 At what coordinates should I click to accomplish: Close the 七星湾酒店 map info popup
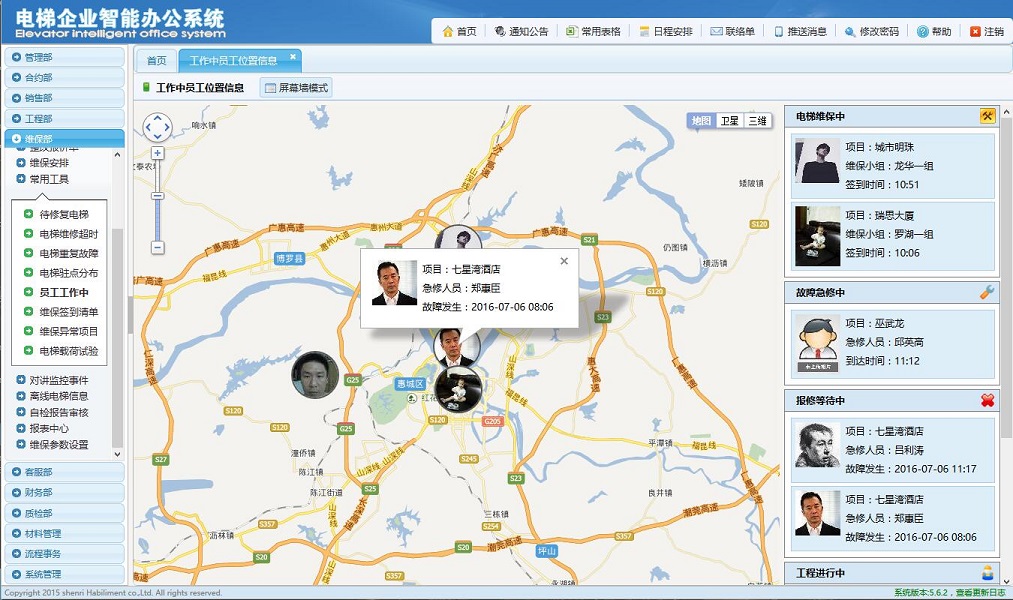coord(564,261)
